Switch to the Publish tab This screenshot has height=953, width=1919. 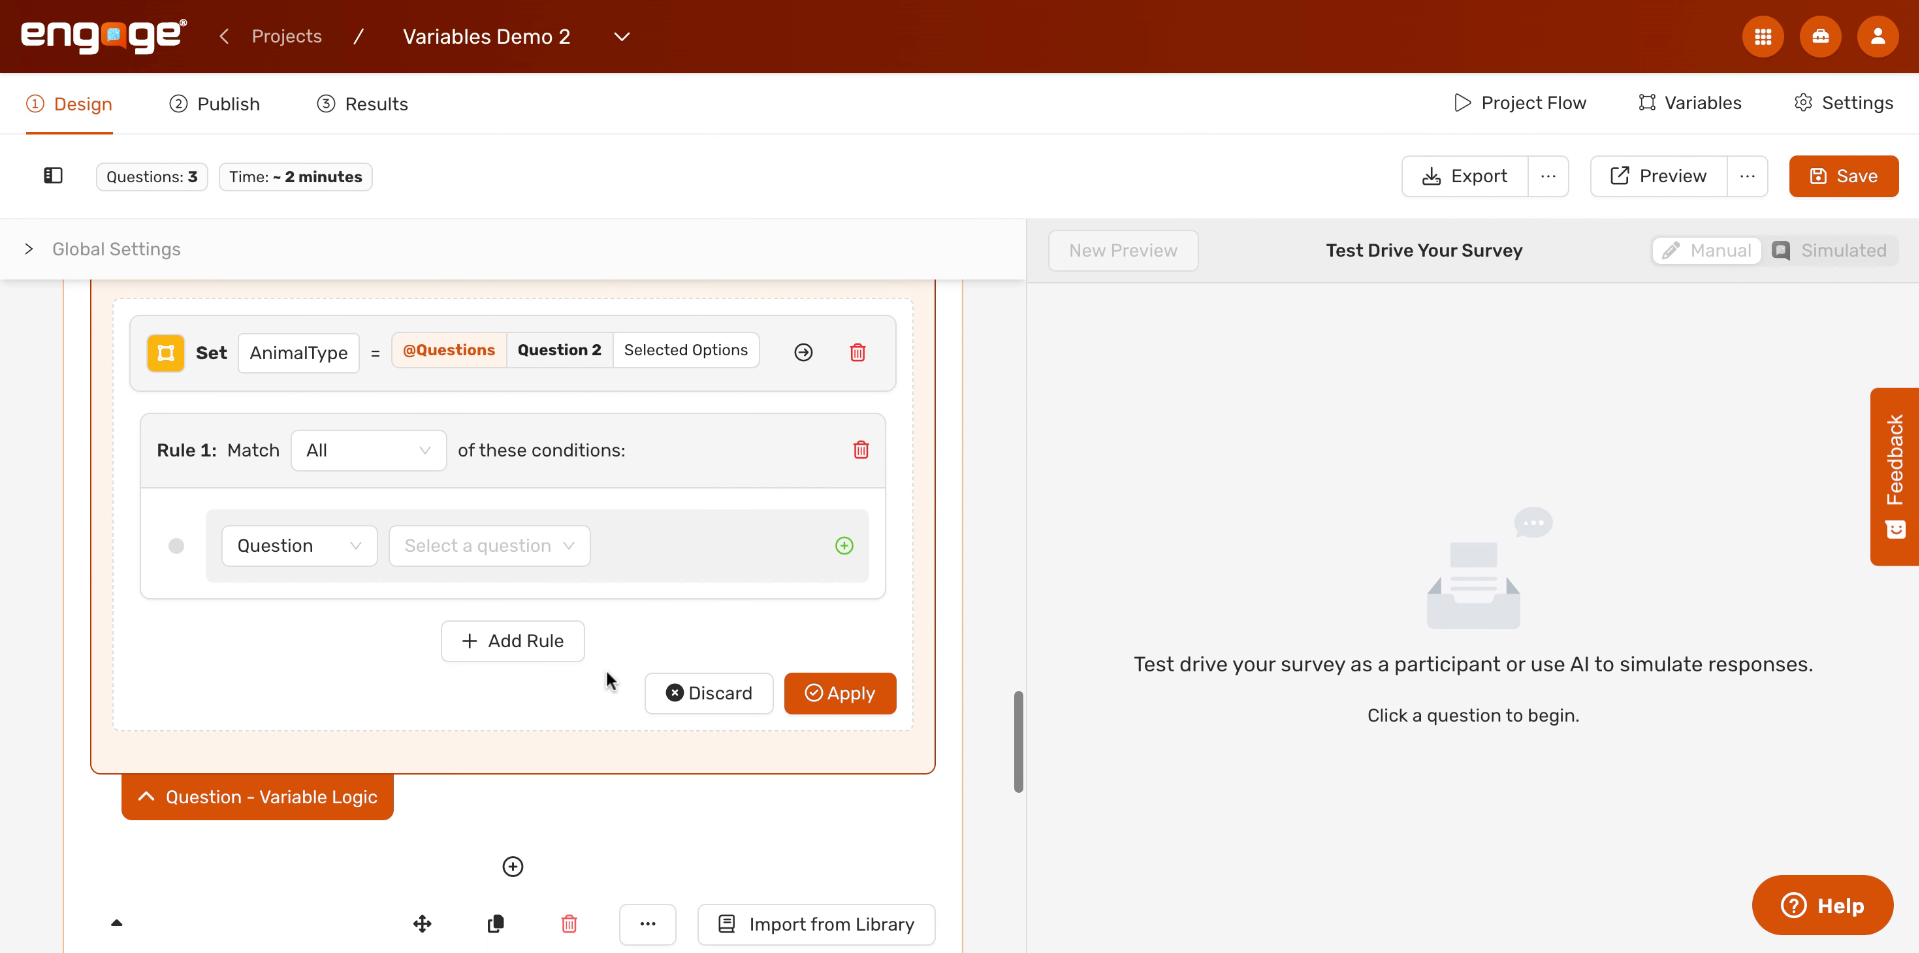click(214, 104)
